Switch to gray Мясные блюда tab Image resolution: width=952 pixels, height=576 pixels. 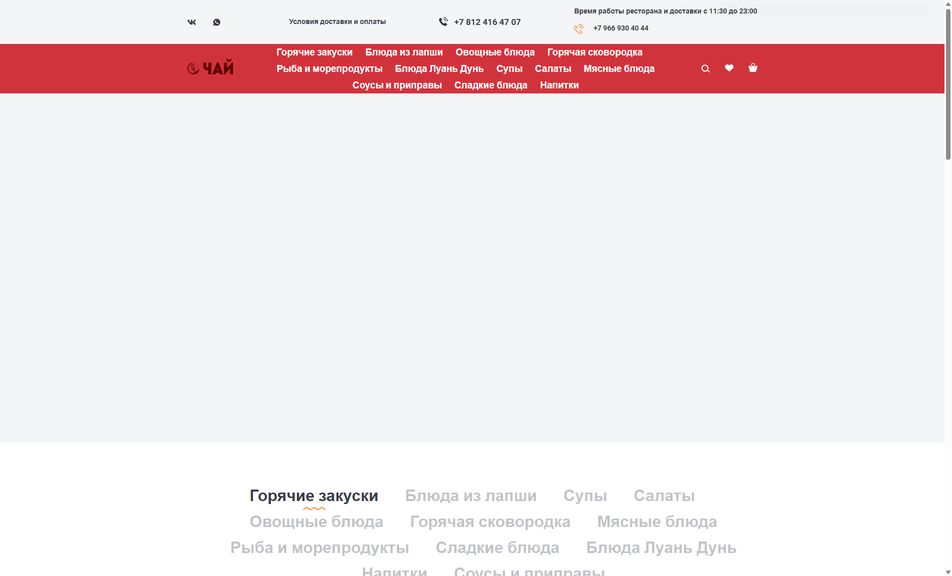657,522
